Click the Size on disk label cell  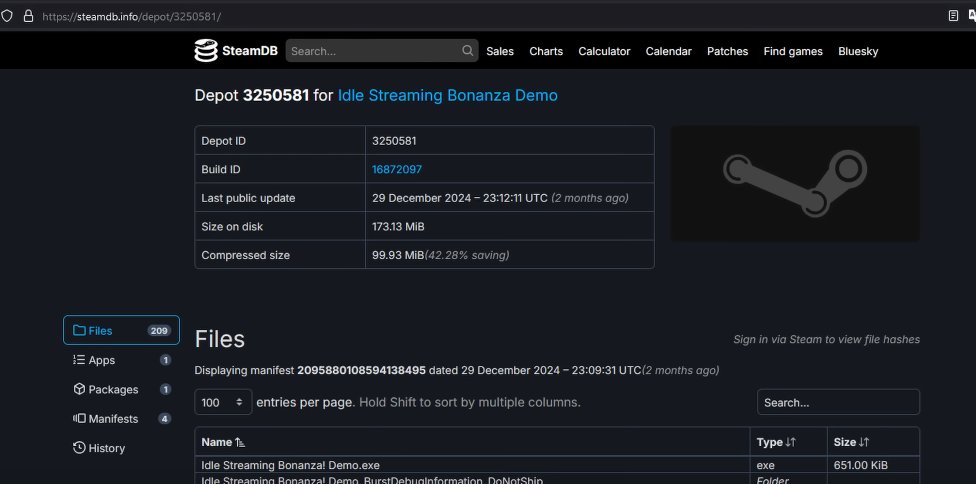280,226
